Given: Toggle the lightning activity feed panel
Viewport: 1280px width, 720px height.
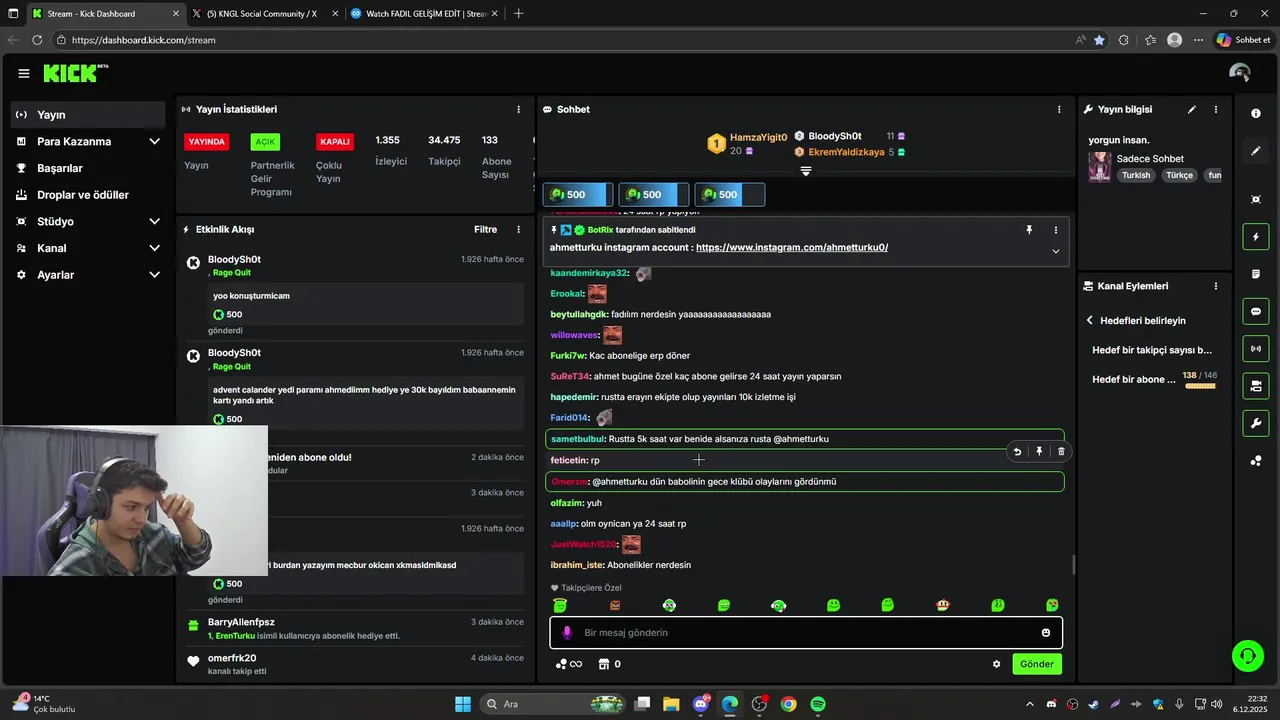Looking at the screenshot, I should coord(1256,237).
